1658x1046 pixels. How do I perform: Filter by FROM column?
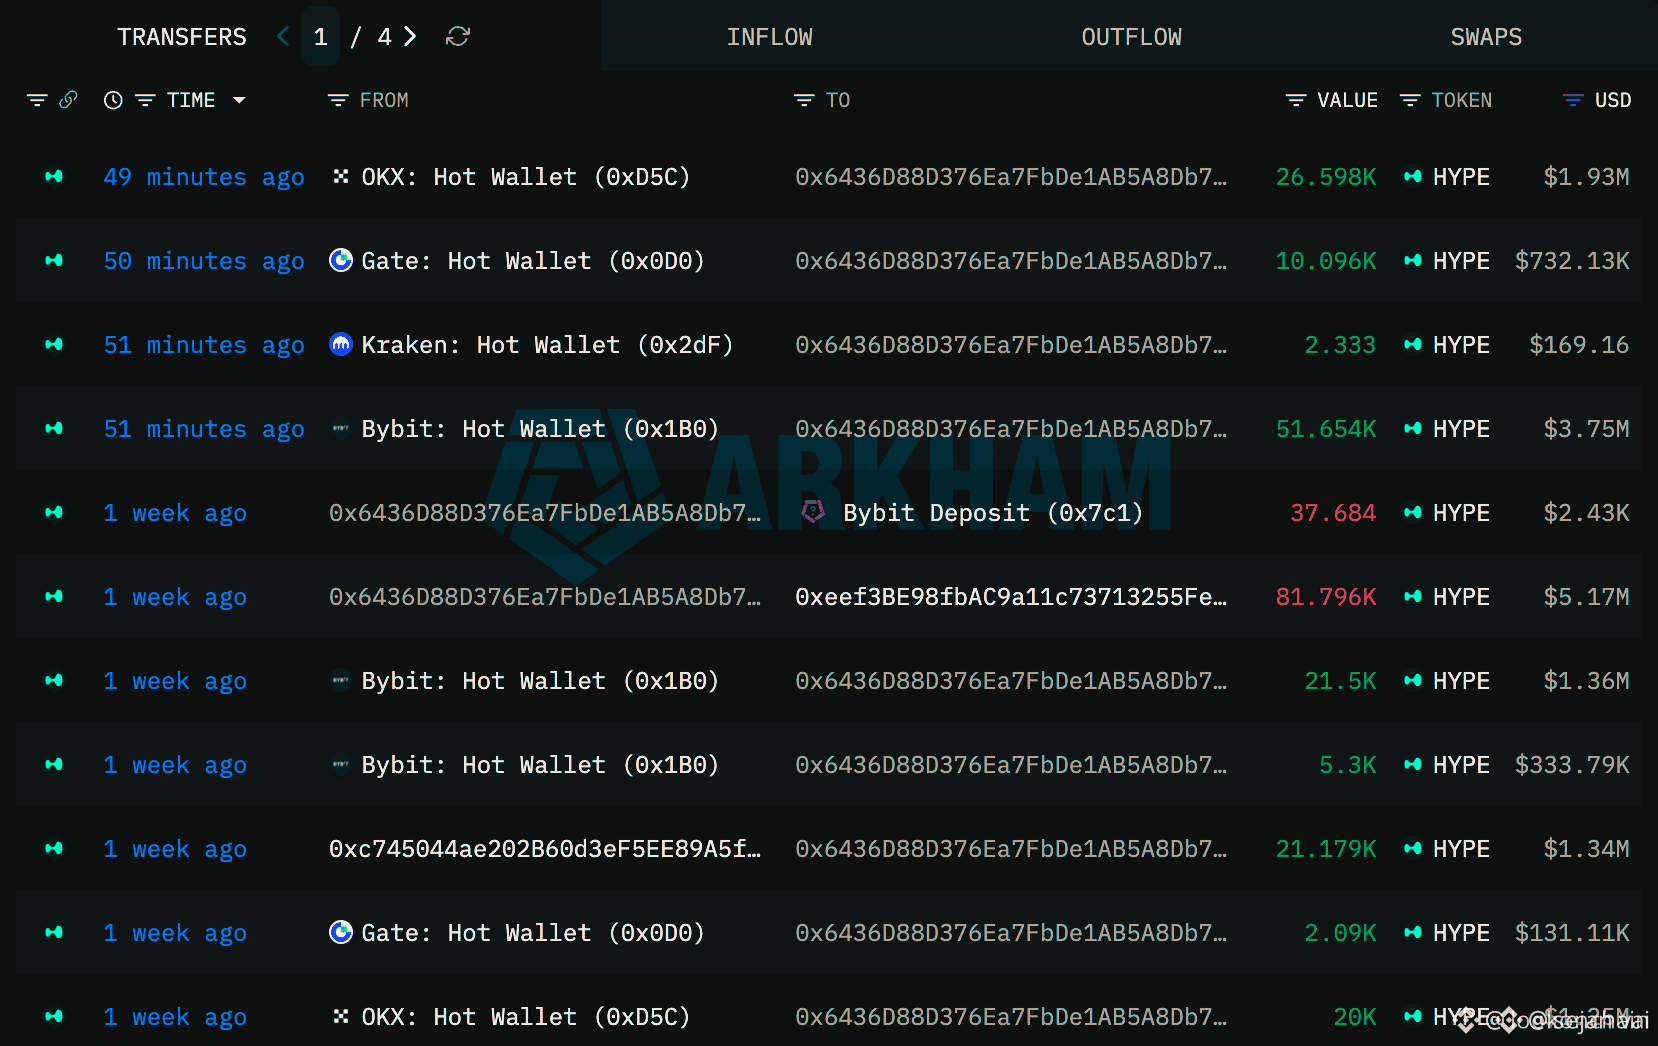338,100
